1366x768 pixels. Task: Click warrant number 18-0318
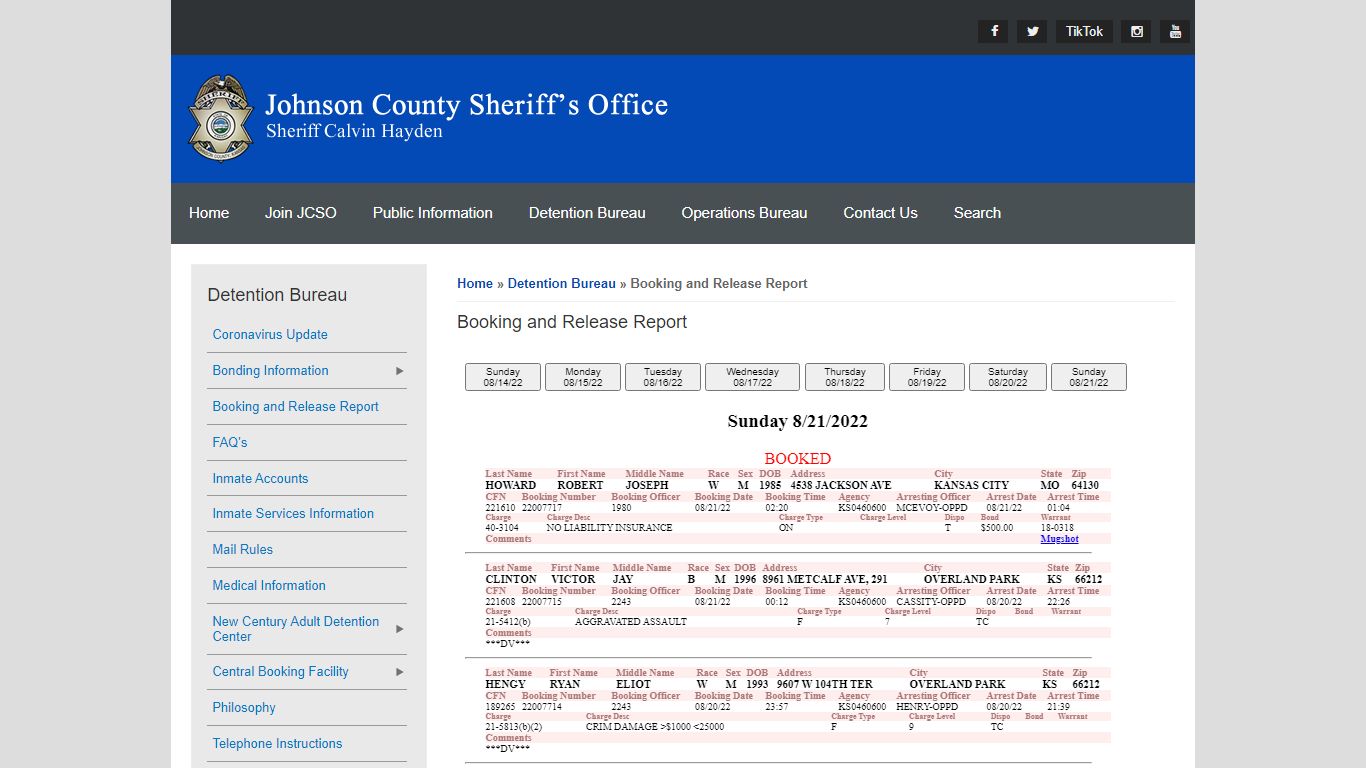pos(1057,527)
